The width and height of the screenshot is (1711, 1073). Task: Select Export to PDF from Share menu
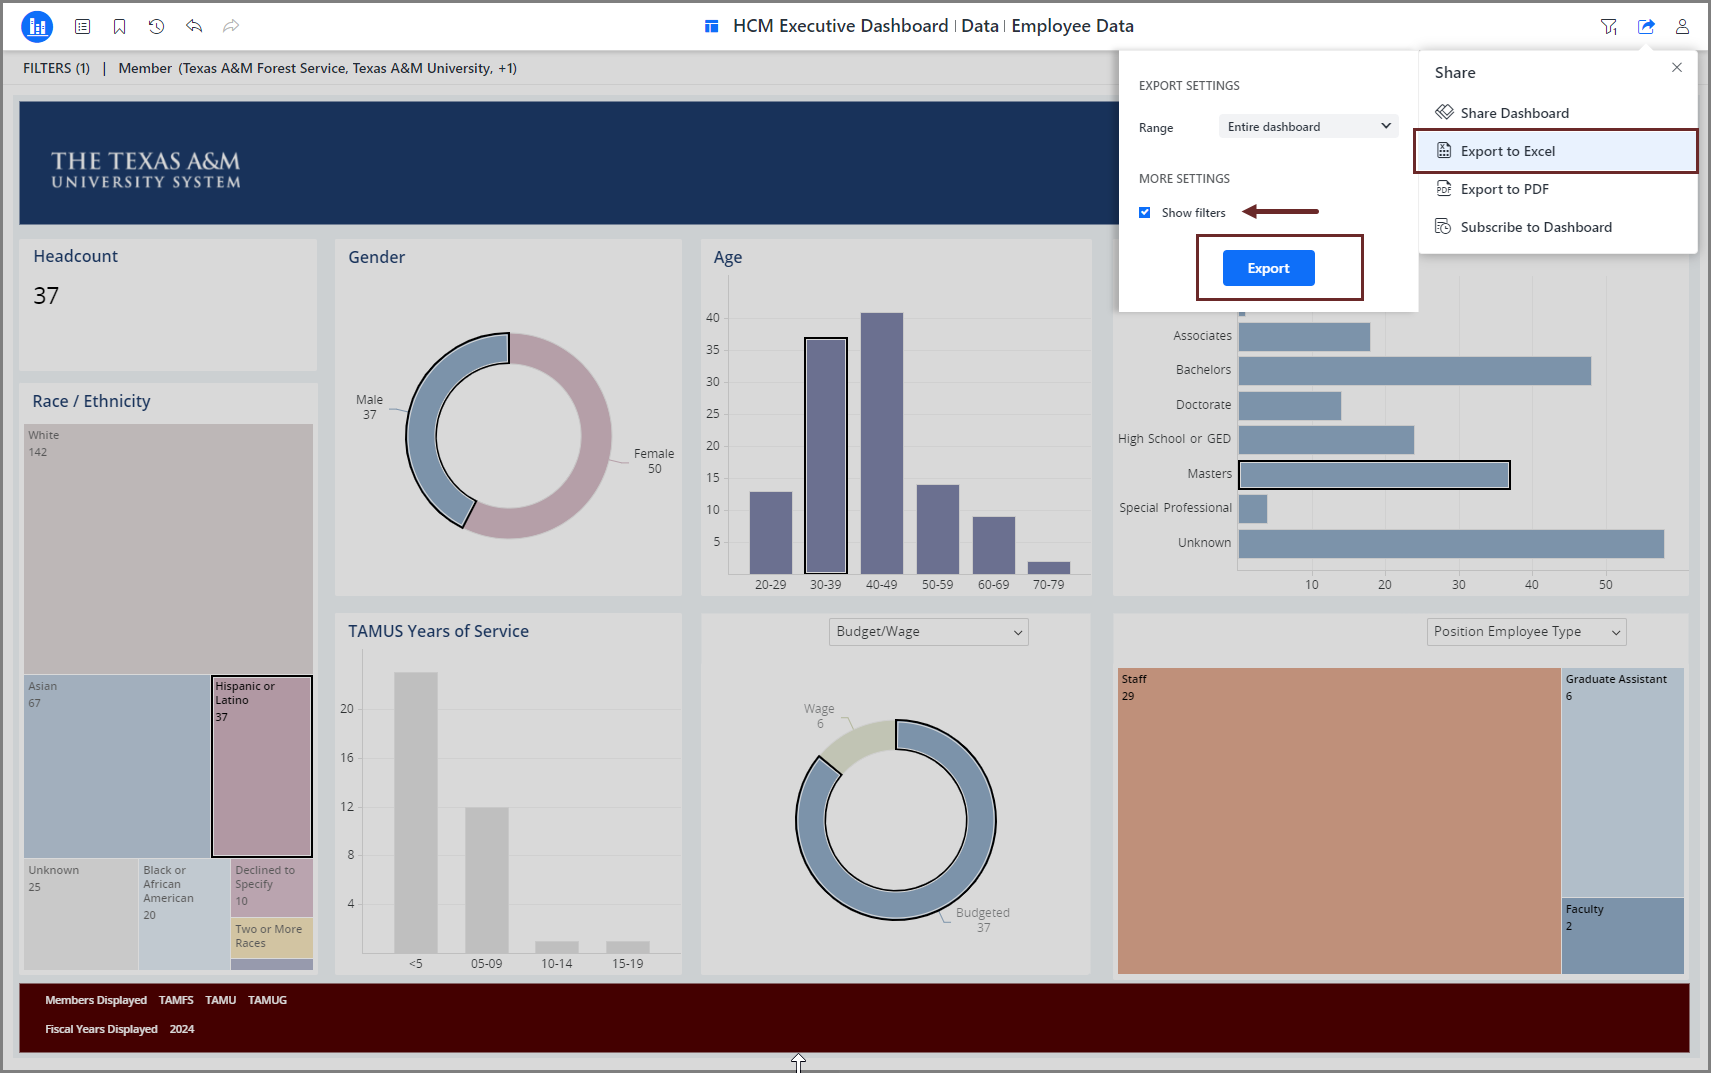coord(1504,189)
